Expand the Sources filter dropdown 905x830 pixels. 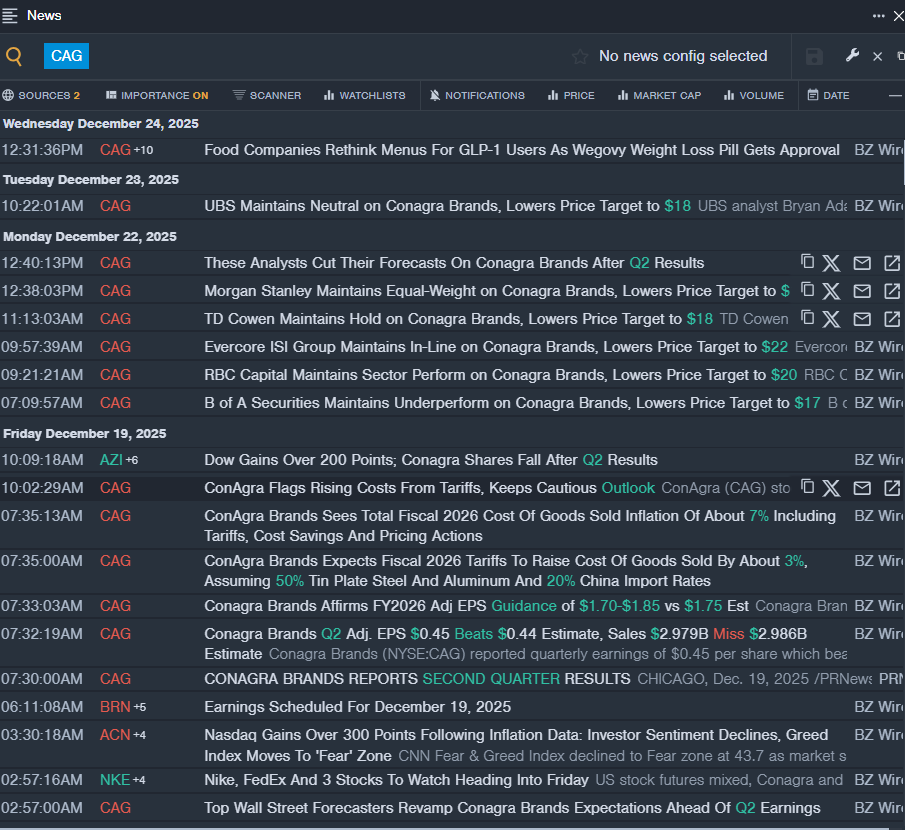coord(41,95)
